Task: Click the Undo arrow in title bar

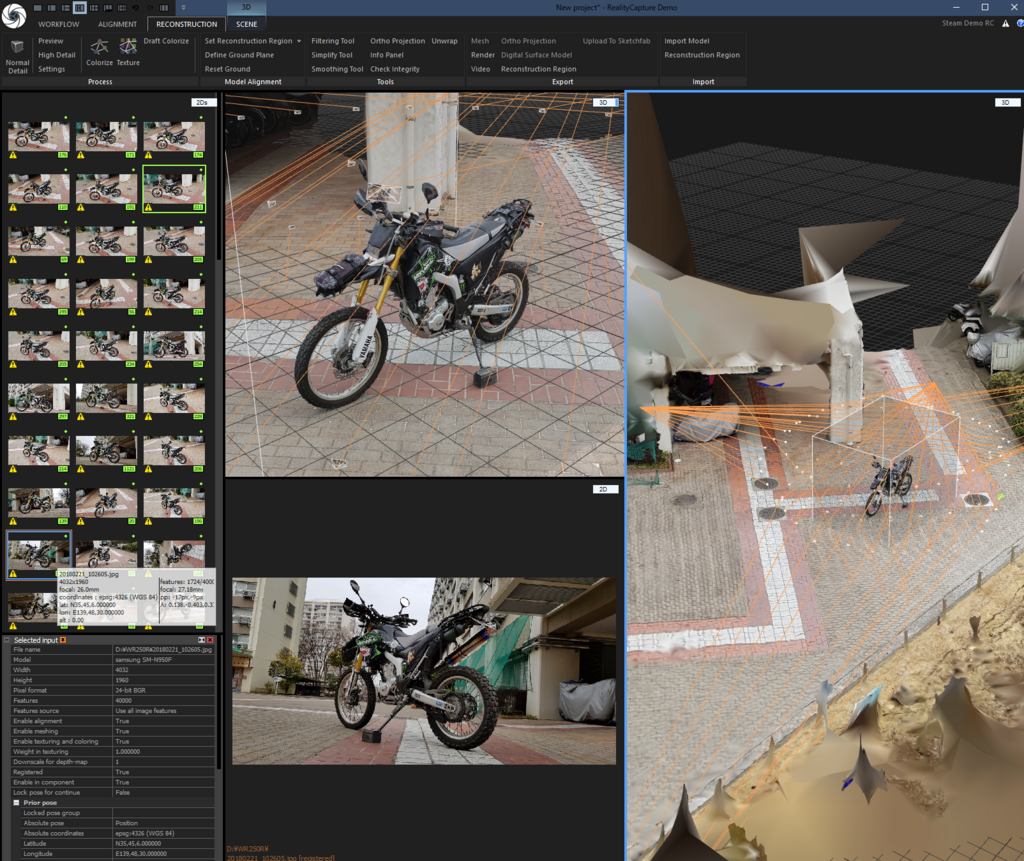Action: [x=135, y=8]
